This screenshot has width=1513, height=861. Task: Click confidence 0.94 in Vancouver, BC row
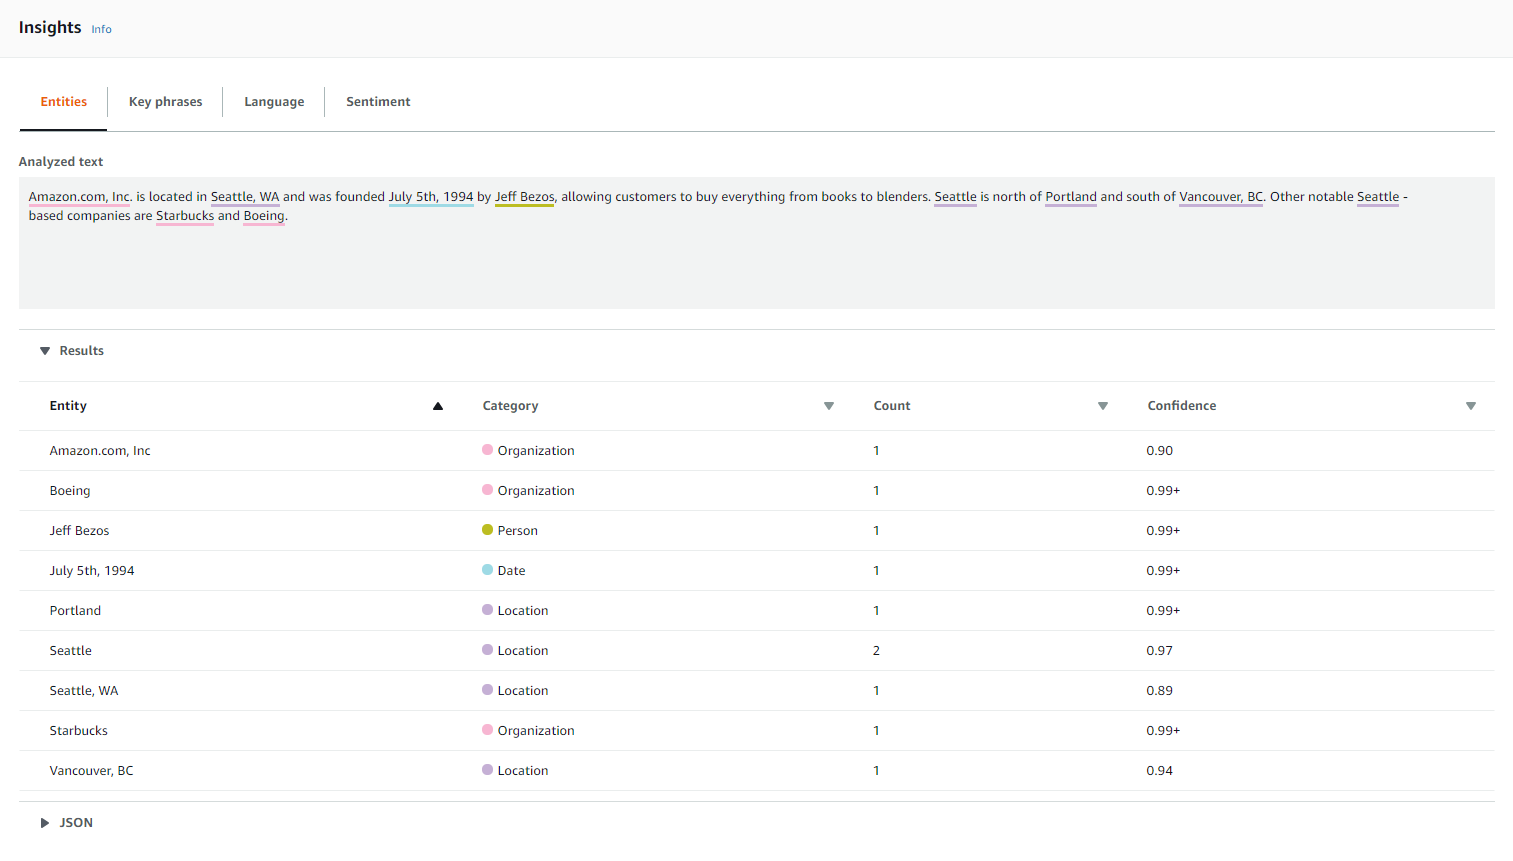point(1160,771)
